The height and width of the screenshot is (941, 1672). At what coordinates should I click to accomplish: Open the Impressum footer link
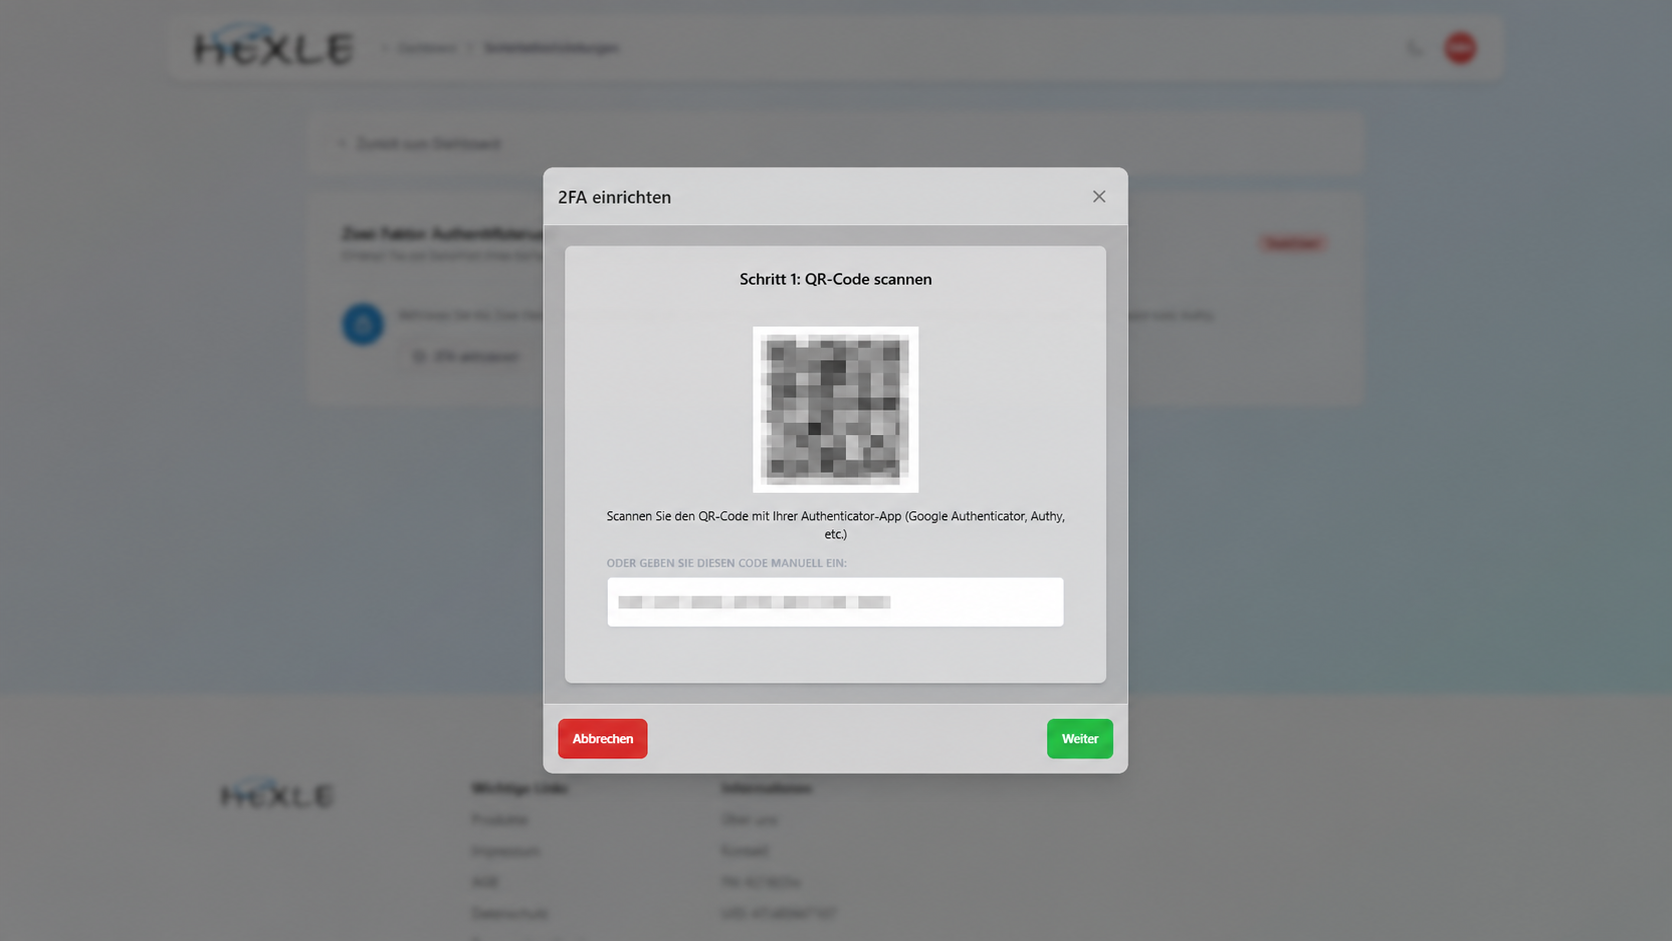pyautogui.click(x=506, y=851)
